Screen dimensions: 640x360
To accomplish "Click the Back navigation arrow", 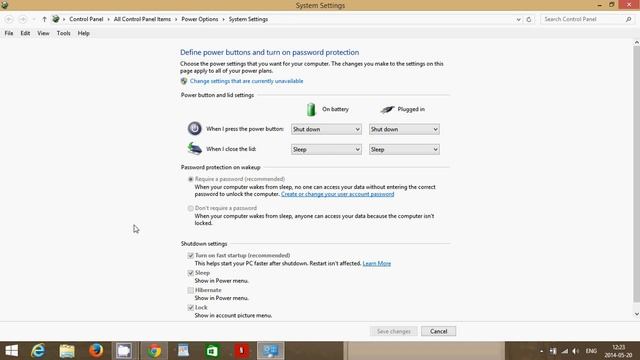I will point(9,19).
